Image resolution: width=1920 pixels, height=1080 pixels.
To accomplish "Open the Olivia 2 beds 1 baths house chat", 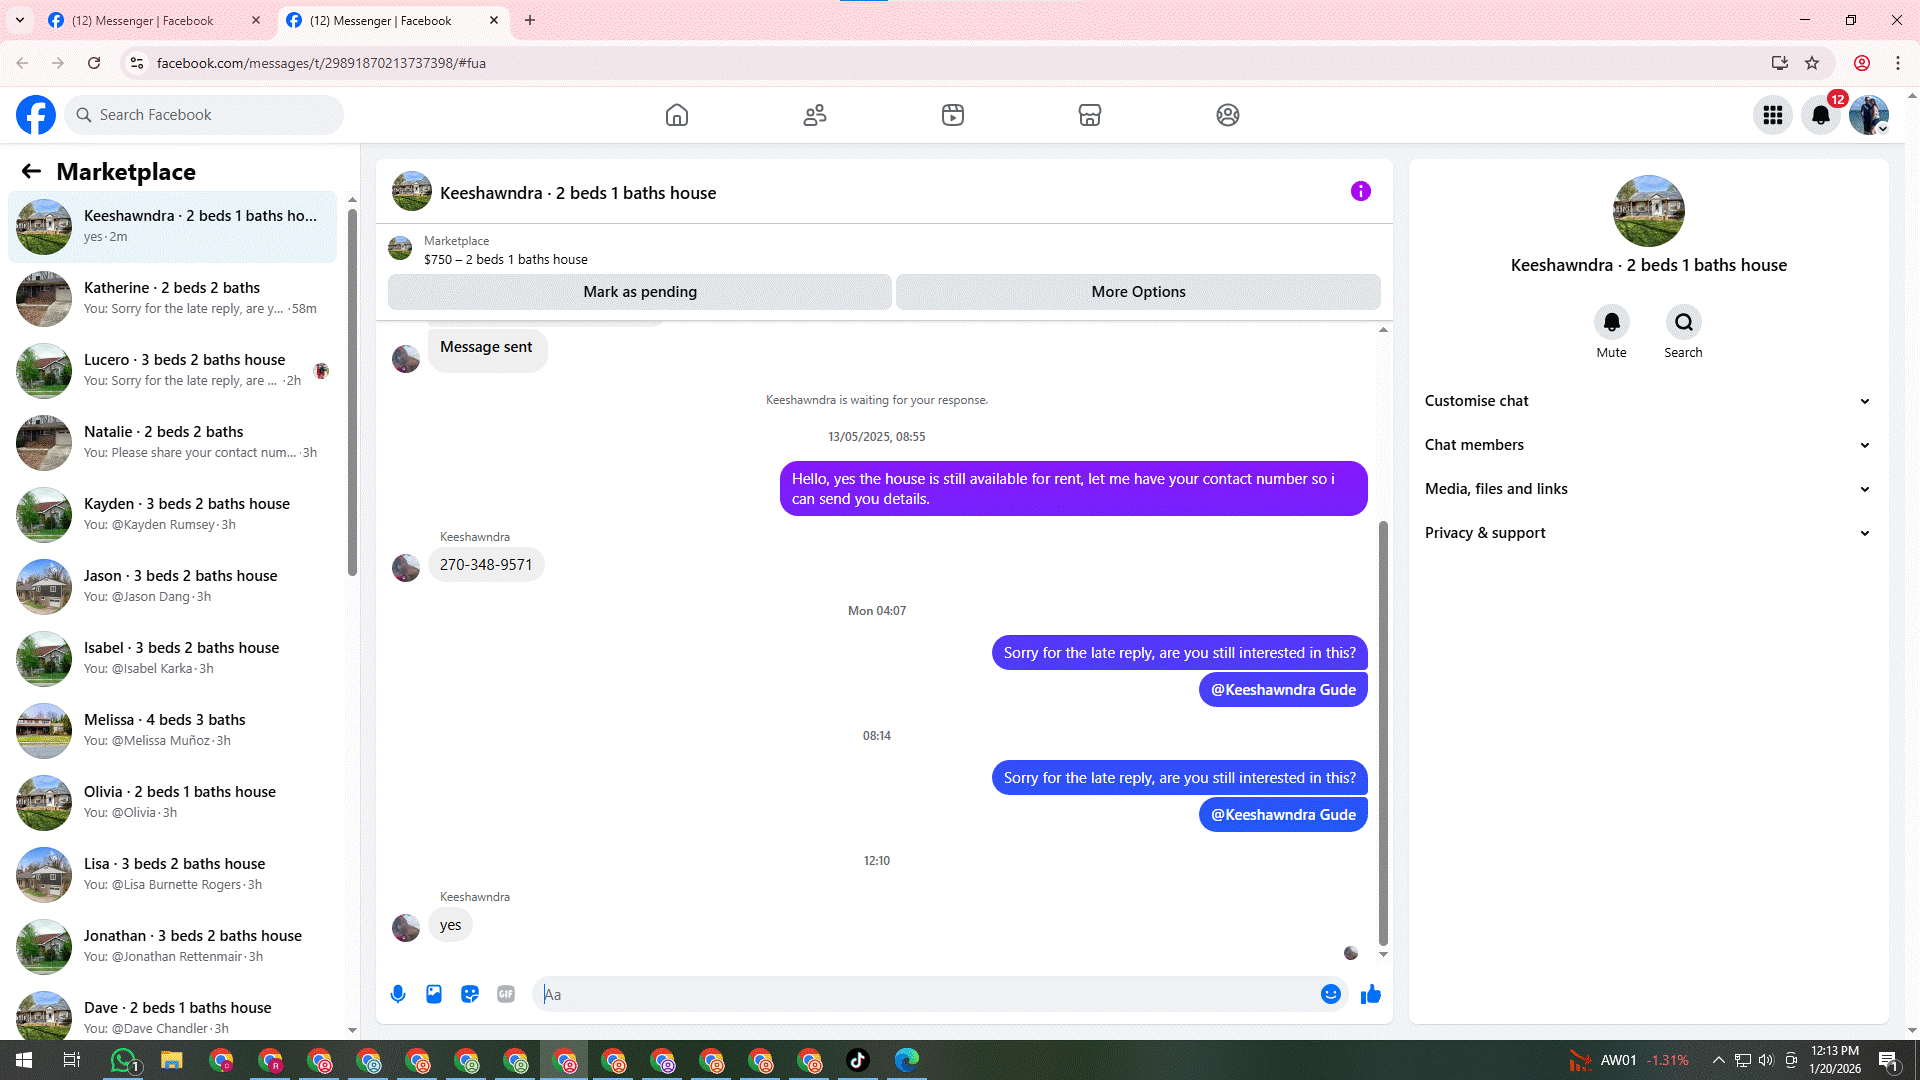I will (172, 803).
